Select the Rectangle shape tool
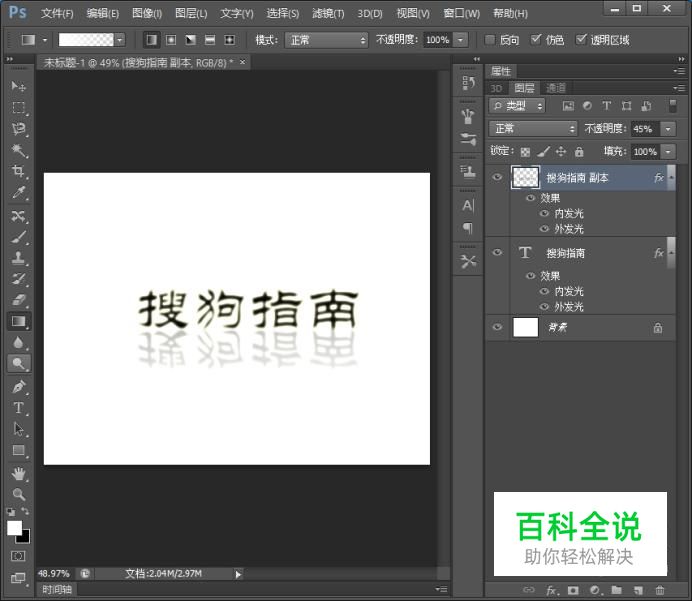692x601 pixels. pyautogui.click(x=18, y=450)
